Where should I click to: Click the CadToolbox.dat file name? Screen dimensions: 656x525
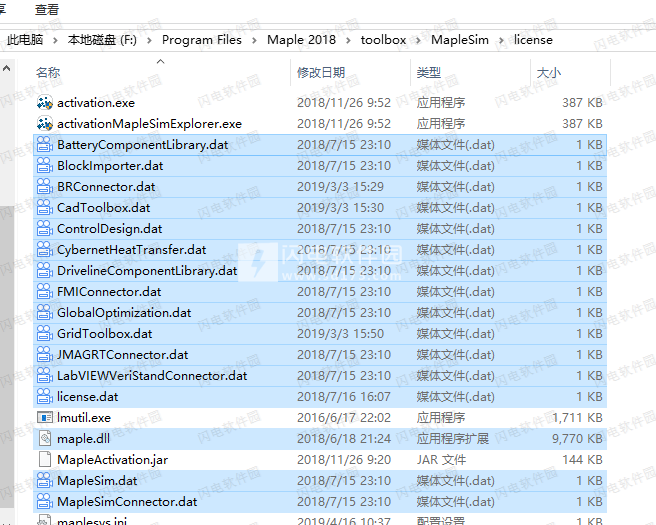(103, 208)
